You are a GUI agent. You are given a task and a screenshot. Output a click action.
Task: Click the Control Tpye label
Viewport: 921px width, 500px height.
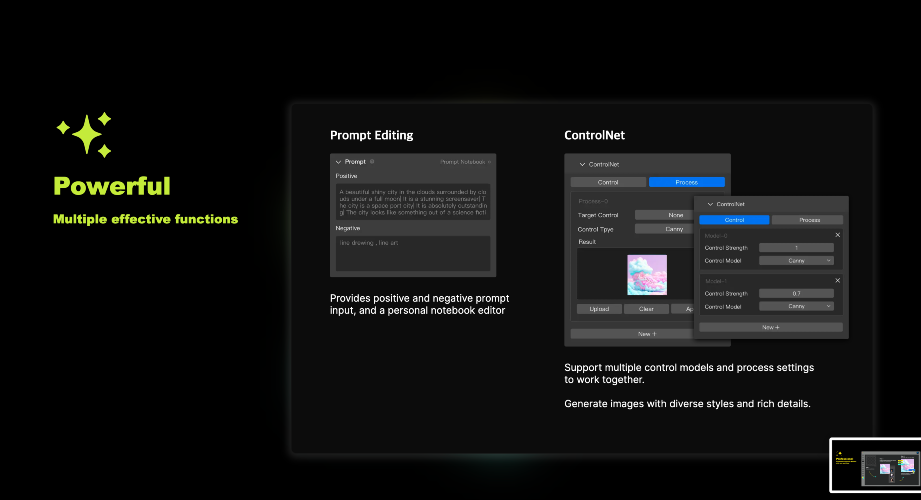596,230
